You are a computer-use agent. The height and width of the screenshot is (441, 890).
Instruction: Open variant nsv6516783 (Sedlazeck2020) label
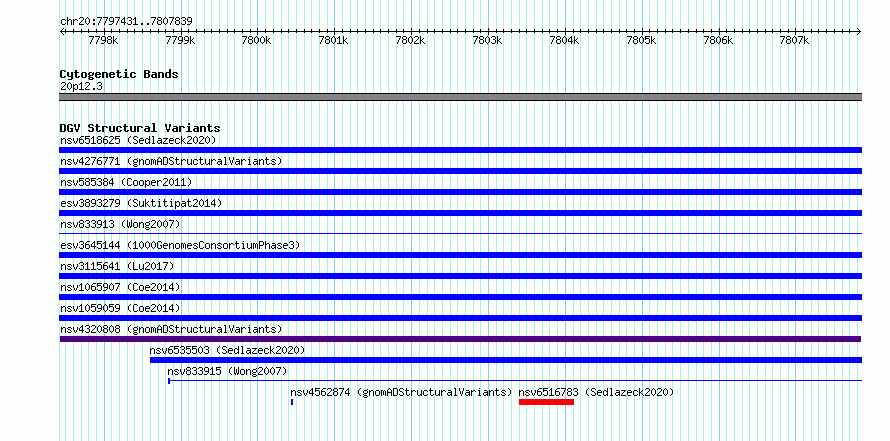tap(596, 392)
